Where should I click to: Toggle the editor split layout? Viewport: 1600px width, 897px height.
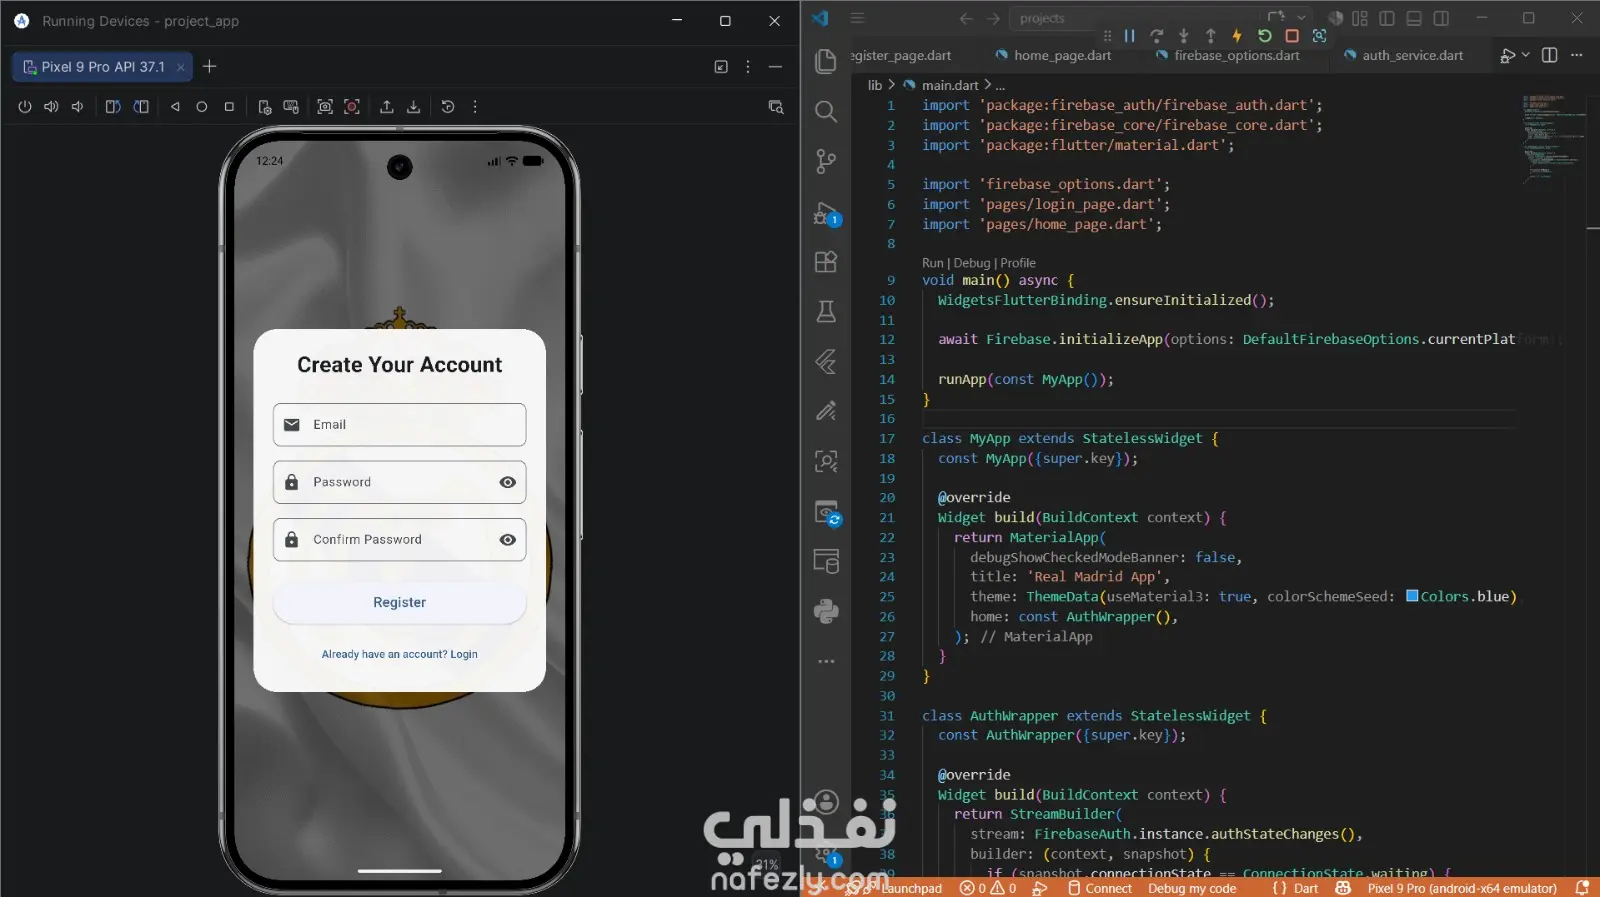(1550, 55)
